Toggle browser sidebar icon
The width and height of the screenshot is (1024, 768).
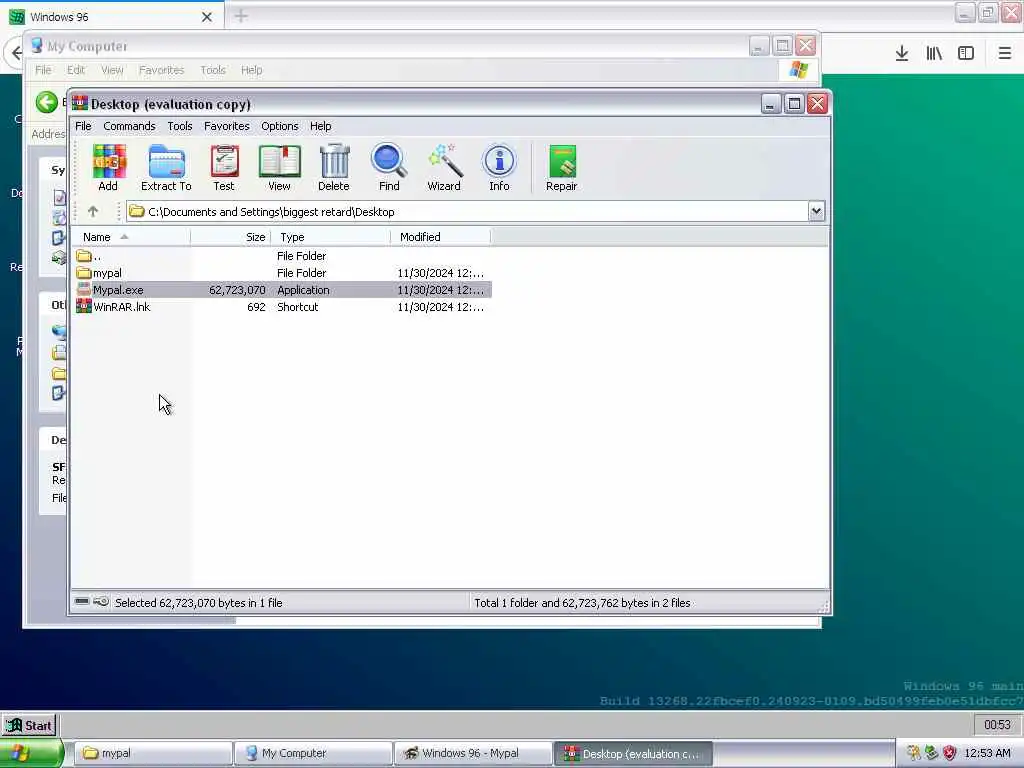coord(966,53)
